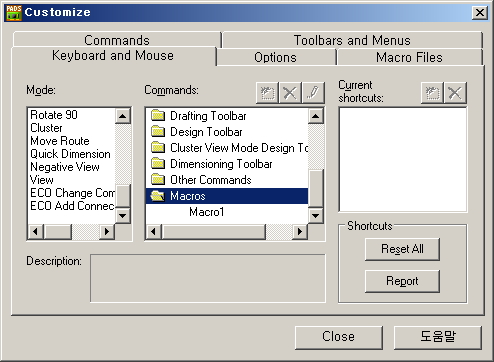Click Mode list scroll up arrow

(123, 116)
